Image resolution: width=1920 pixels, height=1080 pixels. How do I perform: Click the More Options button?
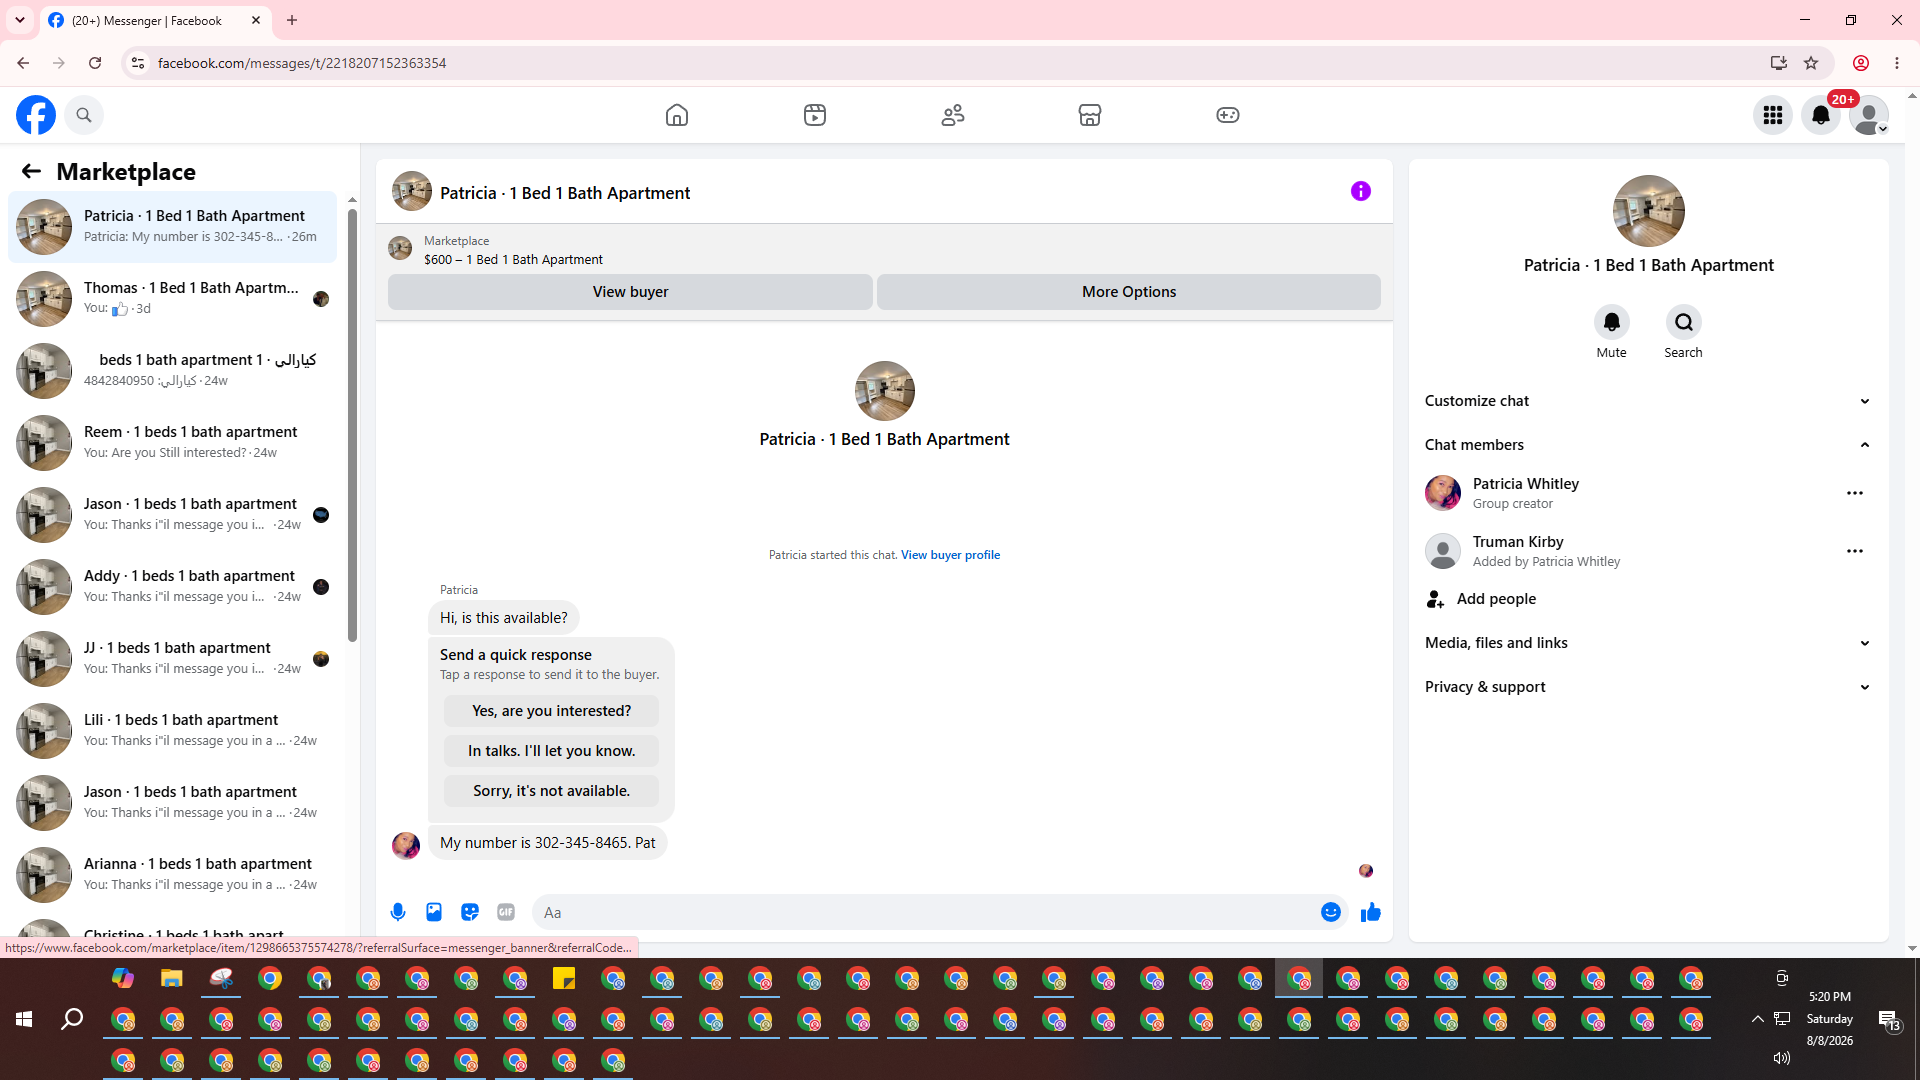pos(1129,292)
